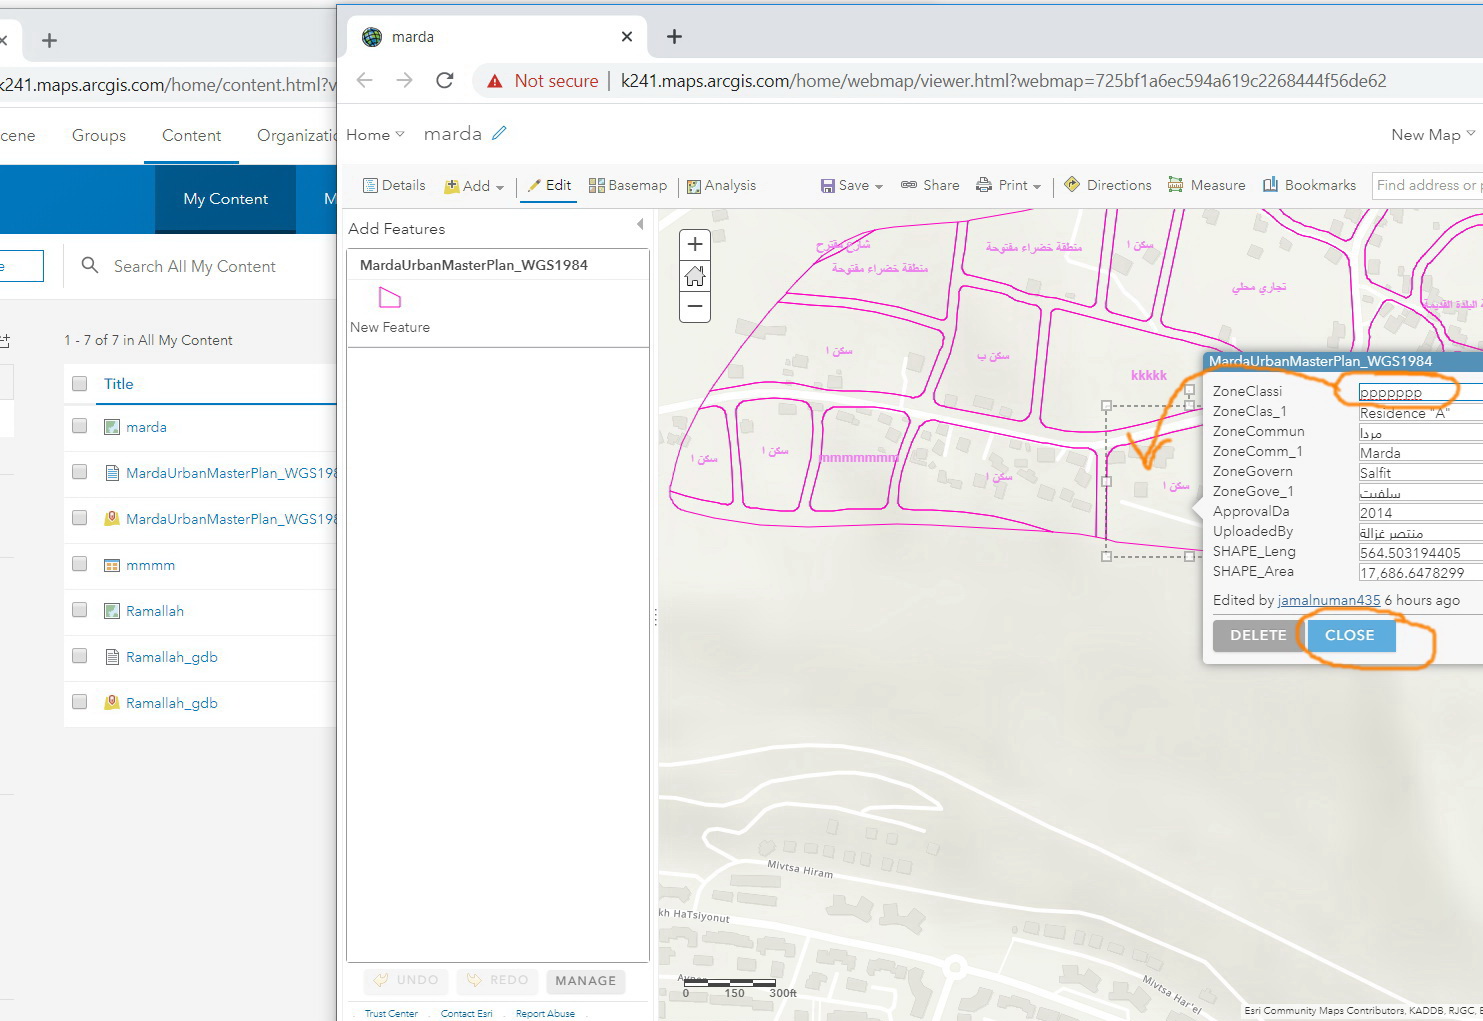Image resolution: width=1483 pixels, height=1021 pixels.
Task: Click the default extent home icon
Action: 695,276
